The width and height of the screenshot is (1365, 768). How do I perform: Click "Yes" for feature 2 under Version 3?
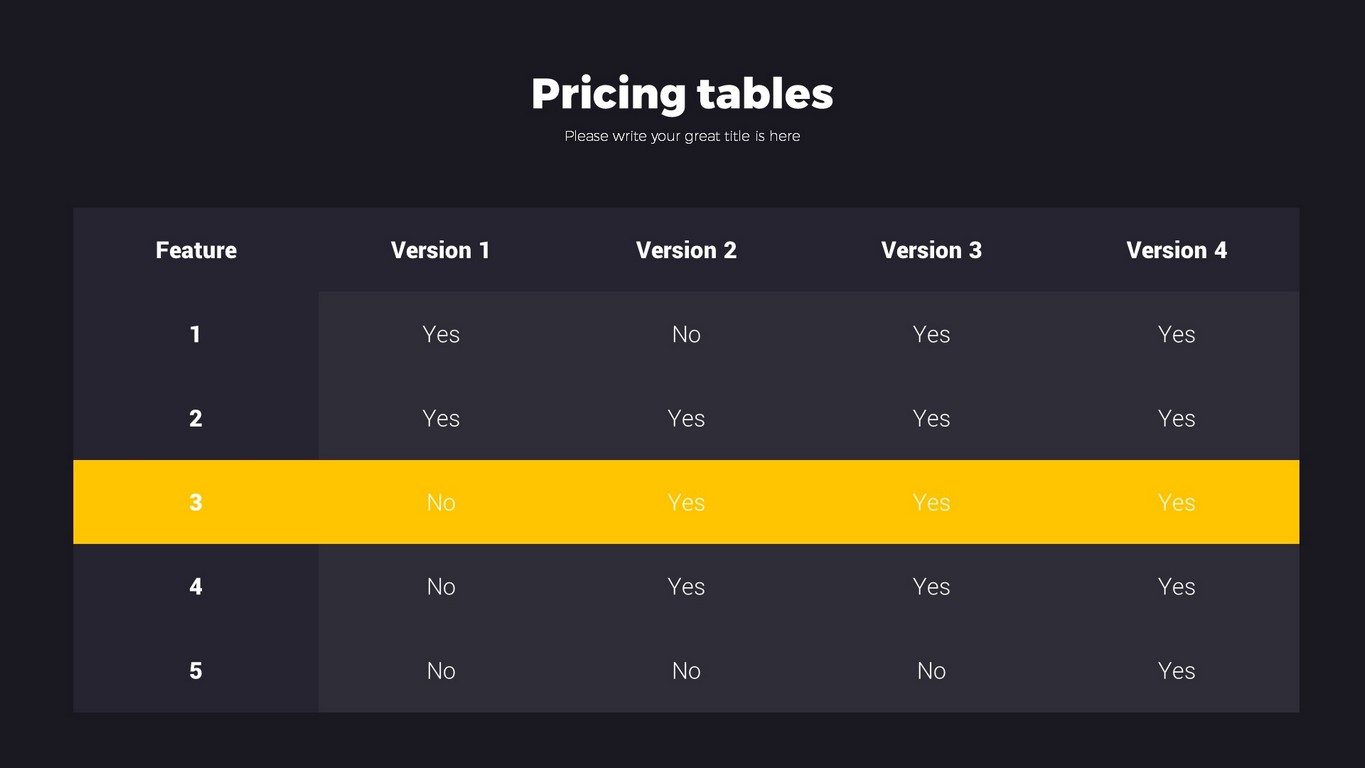click(931, 418)
